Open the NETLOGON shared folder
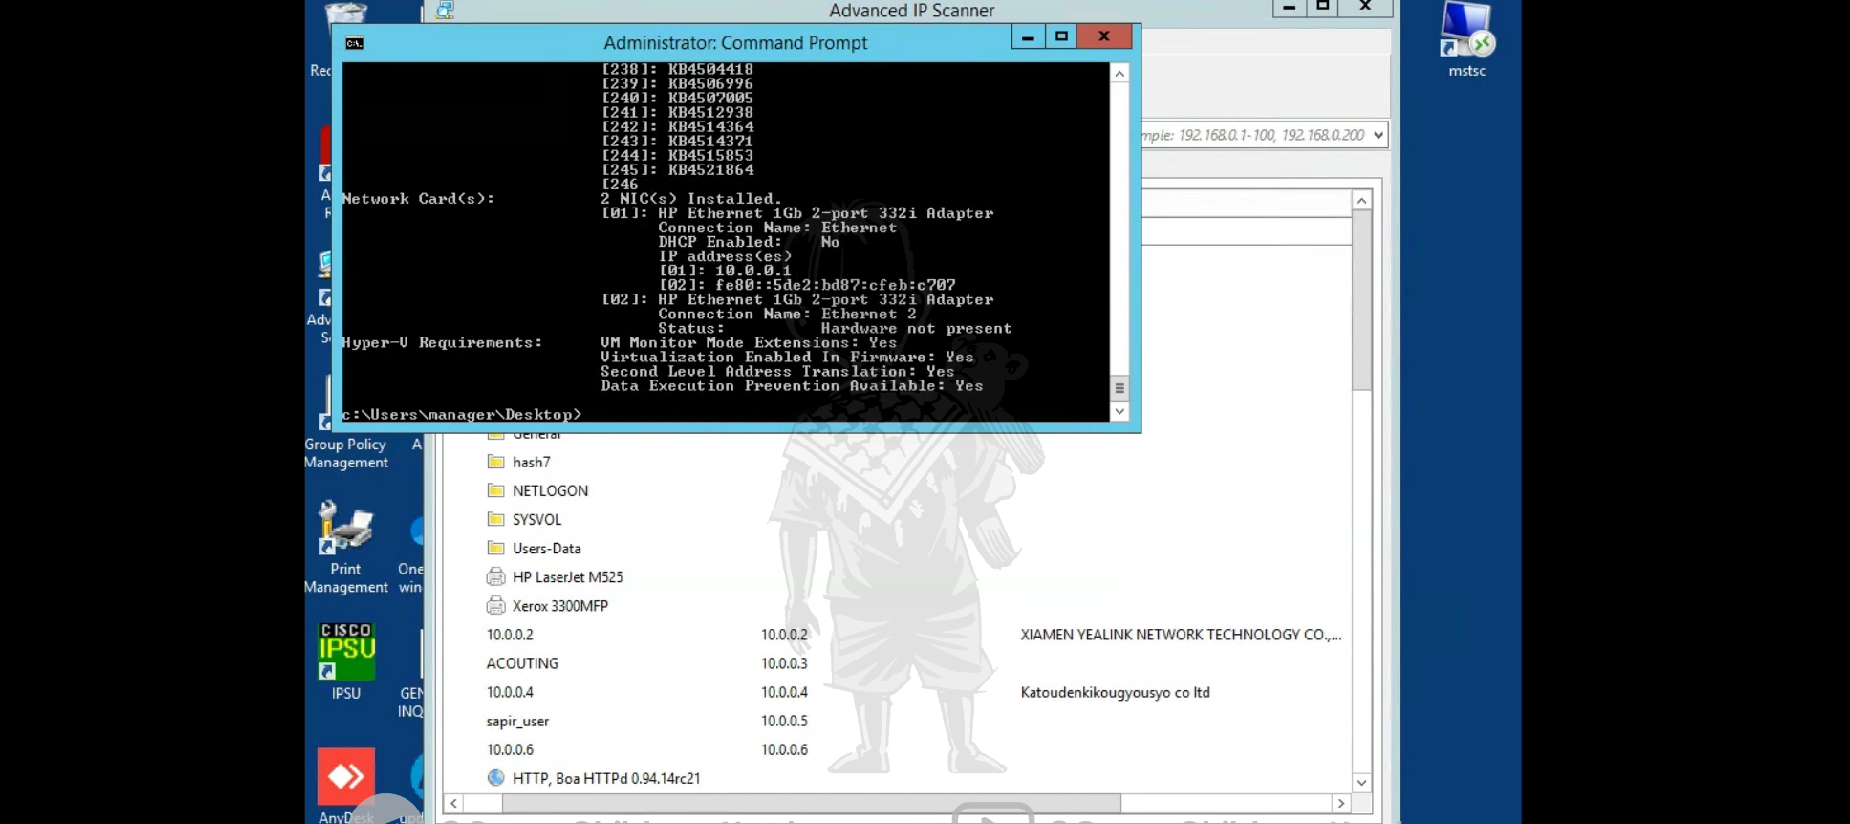 [549, 491]
